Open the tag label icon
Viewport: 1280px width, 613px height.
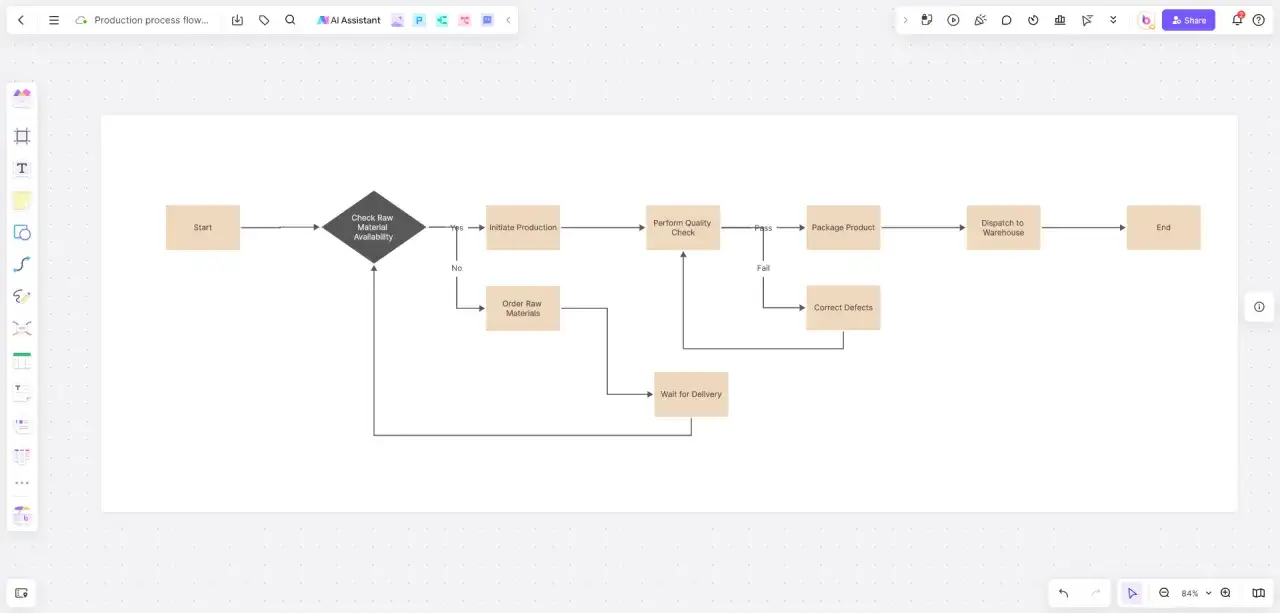click(264, 20)
